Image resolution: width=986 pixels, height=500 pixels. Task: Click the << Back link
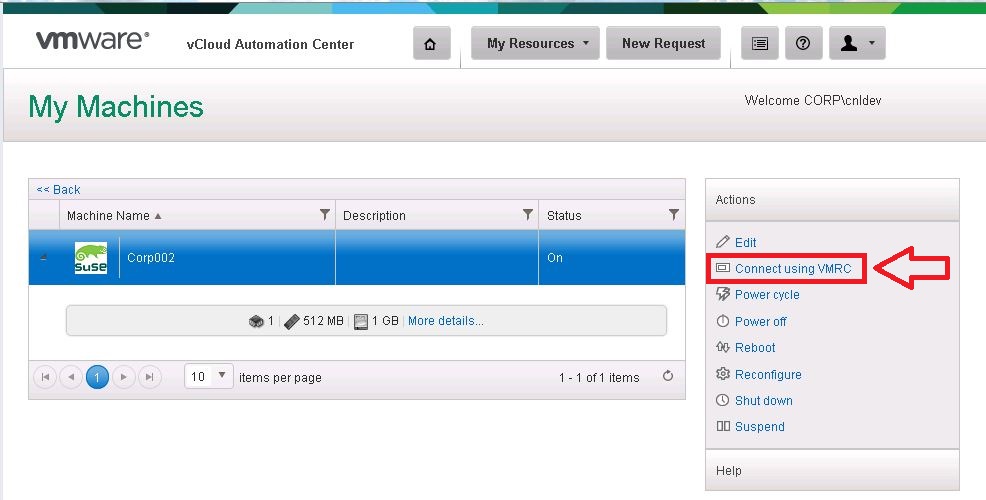(x=58, y=189)
